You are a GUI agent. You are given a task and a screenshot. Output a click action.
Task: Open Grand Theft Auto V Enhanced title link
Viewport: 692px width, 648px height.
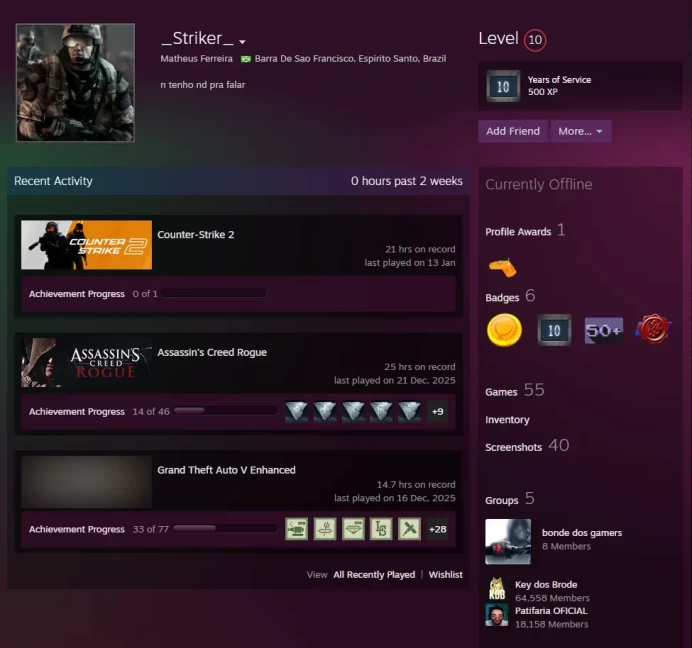226,470
